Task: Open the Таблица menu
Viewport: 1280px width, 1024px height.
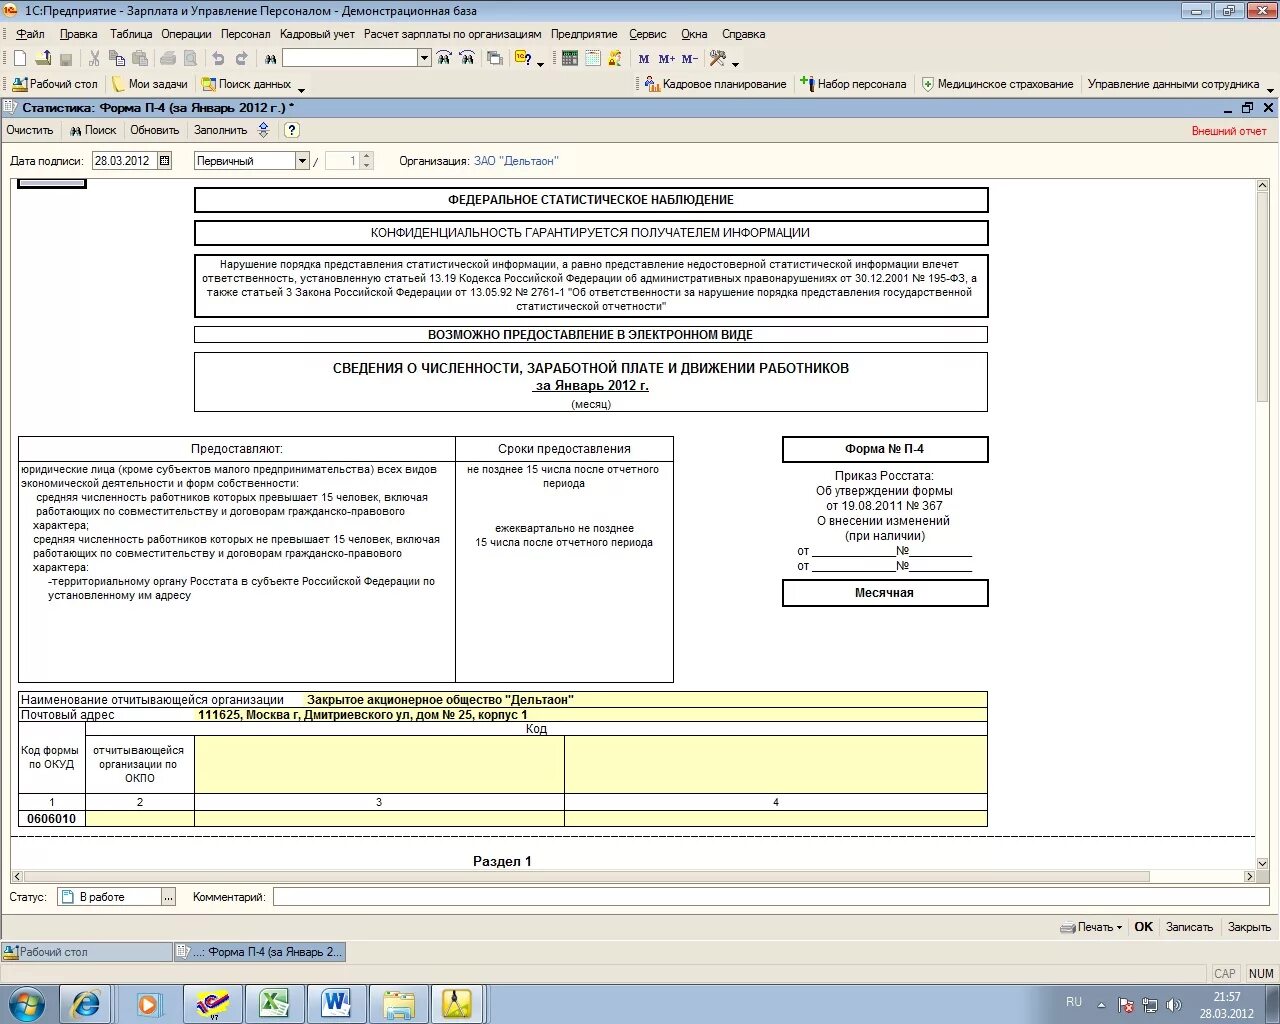Action: coord(131,34)
